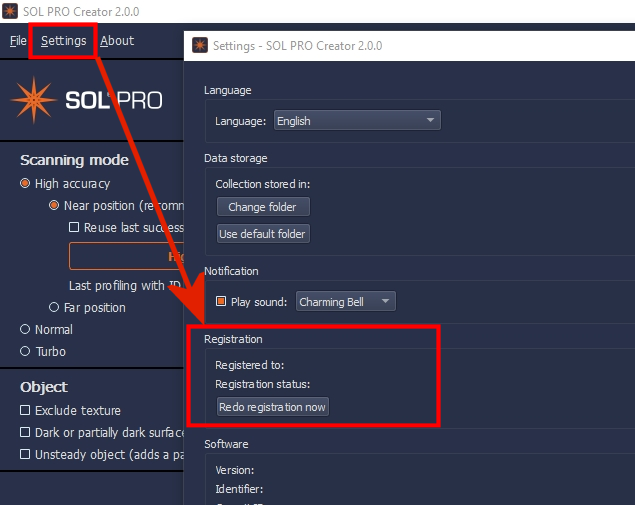Open the Language dropdown set to English
Viewport: 635px width, 505px height.
[357, 120]
